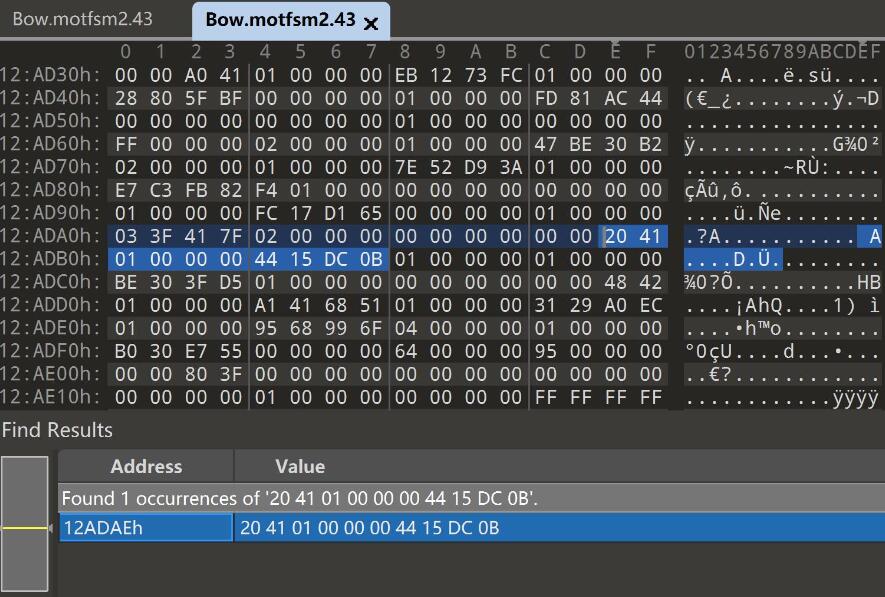The width and height of the screenshot is (885, 597).
Task: Click the ASCII column header 0123456789ABCDEF
Action: (782, 51)
